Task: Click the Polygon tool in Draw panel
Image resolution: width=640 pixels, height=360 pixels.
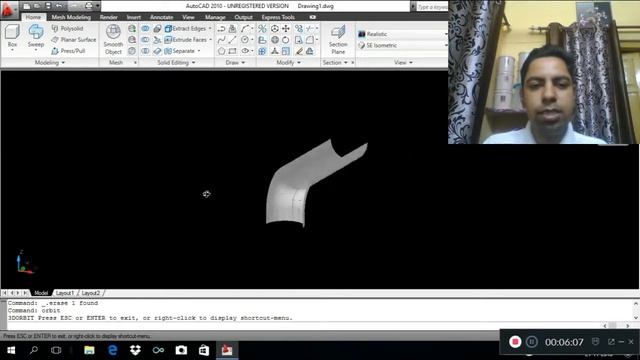Action: tap(221, 51)
